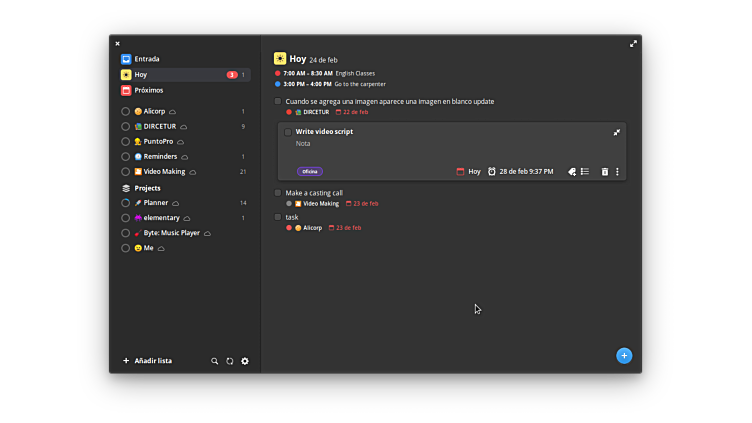Click the checklist subtasks icon
This screenshot has width=752, height=423.
coord(585,172)
